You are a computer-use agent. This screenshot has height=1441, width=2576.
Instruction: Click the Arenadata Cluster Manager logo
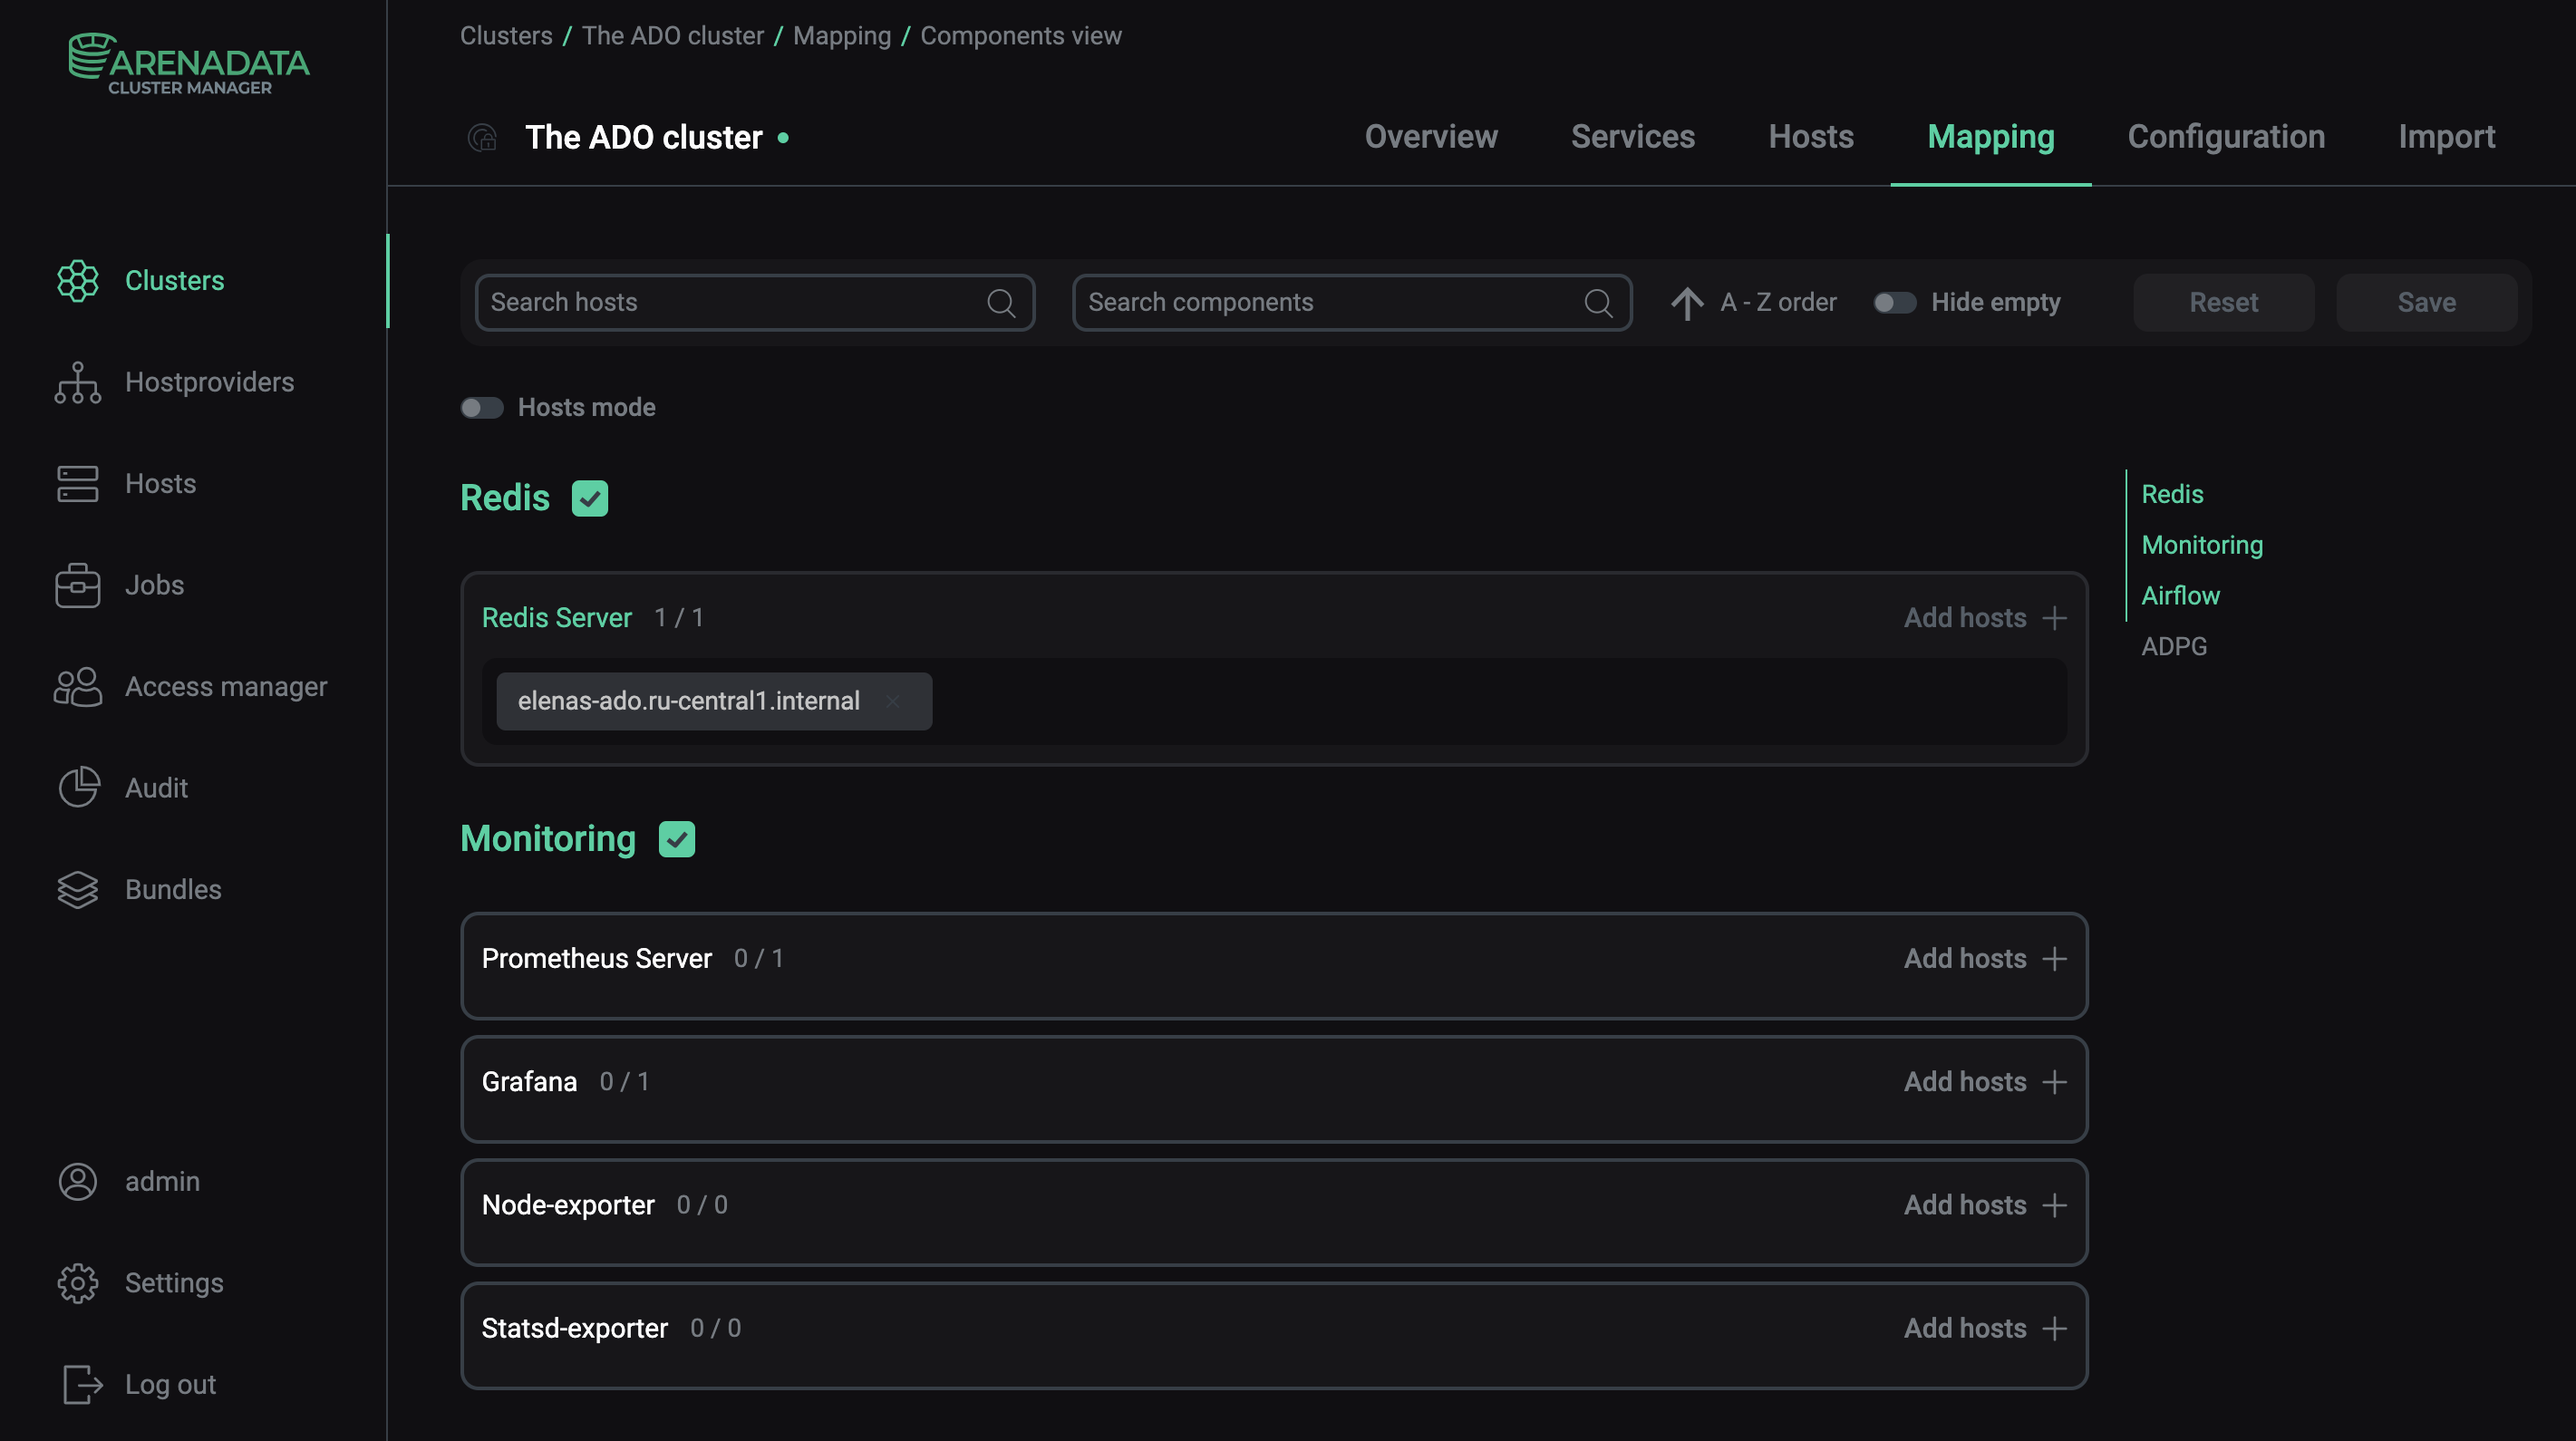point(188,62)
